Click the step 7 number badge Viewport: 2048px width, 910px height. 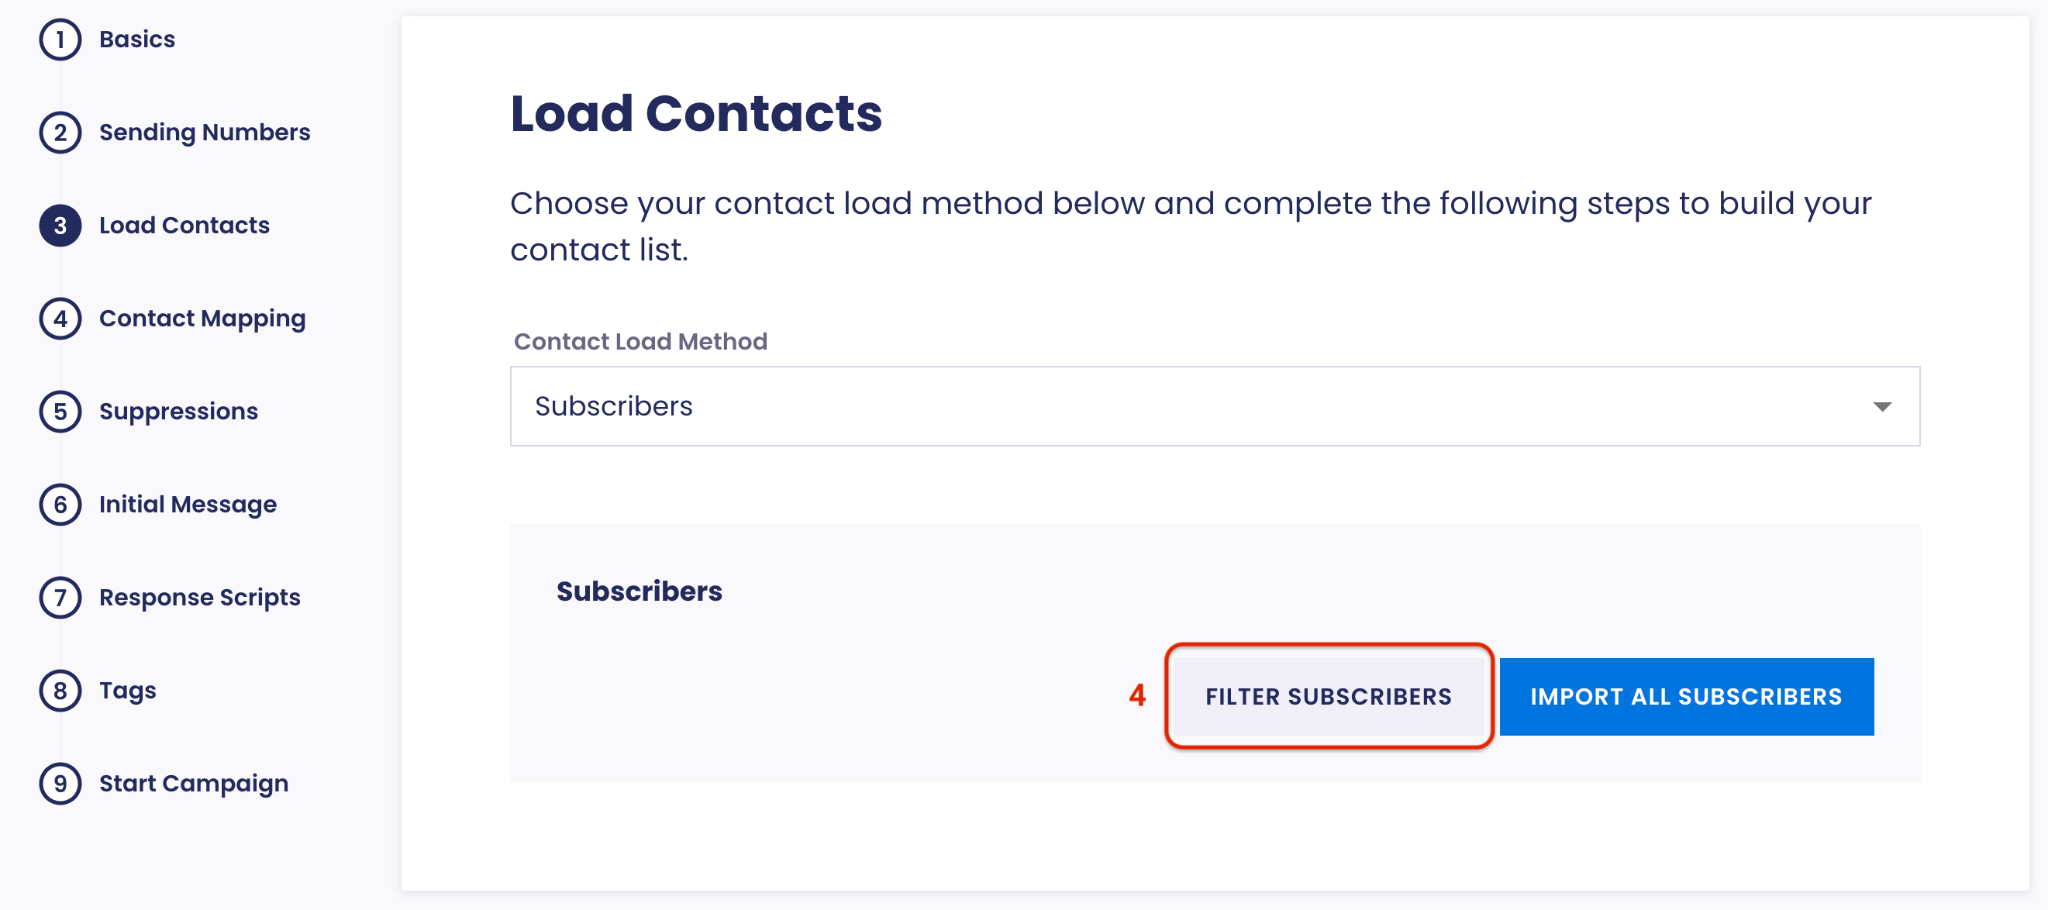[x=60, y=598]
